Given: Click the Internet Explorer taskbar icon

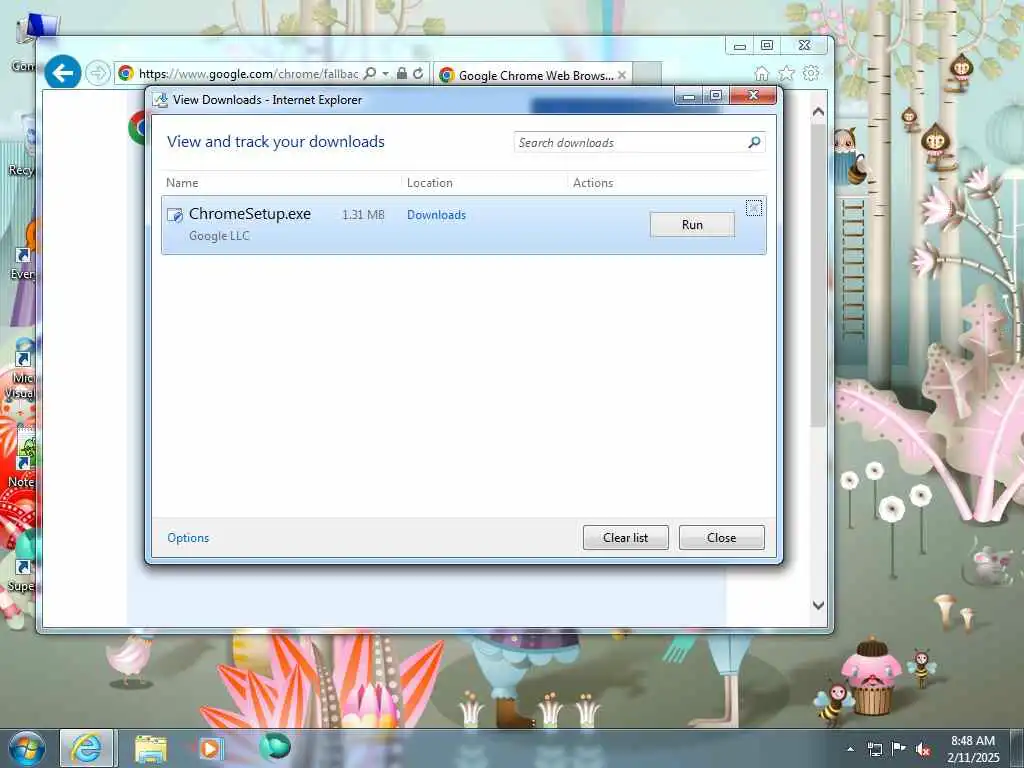Looking at the screenshot, I should (87, 748).
